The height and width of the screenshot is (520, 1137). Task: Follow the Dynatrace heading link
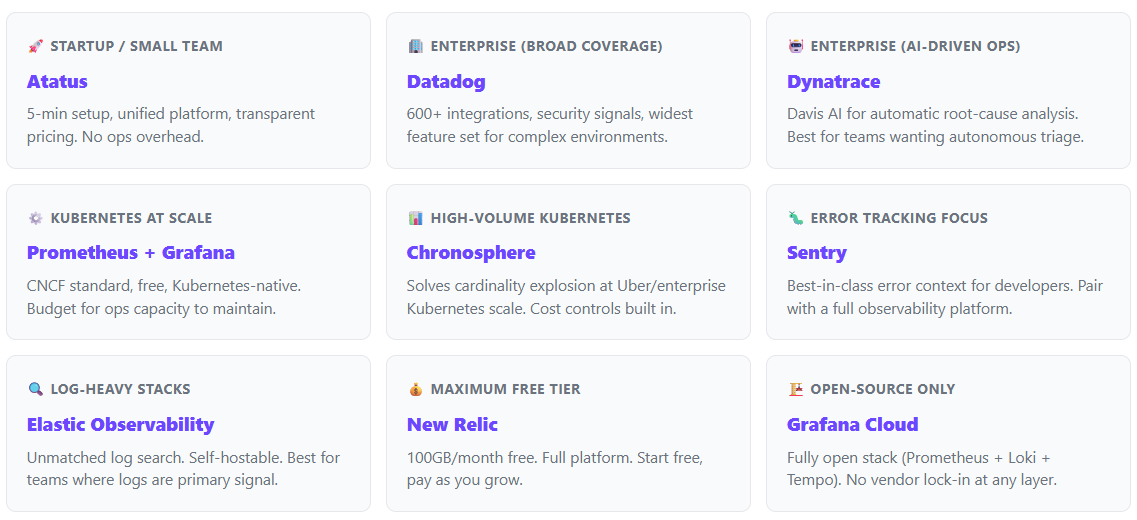pos(833,81)
